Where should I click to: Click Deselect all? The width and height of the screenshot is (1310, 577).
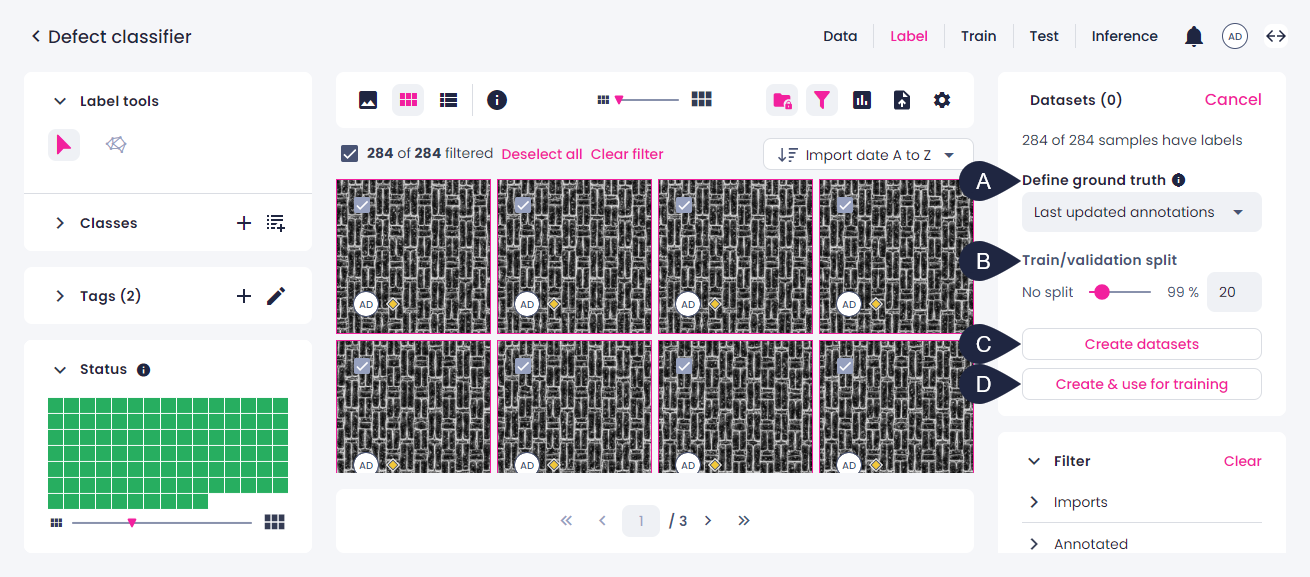pyautogui.click(x=542, y=154)
